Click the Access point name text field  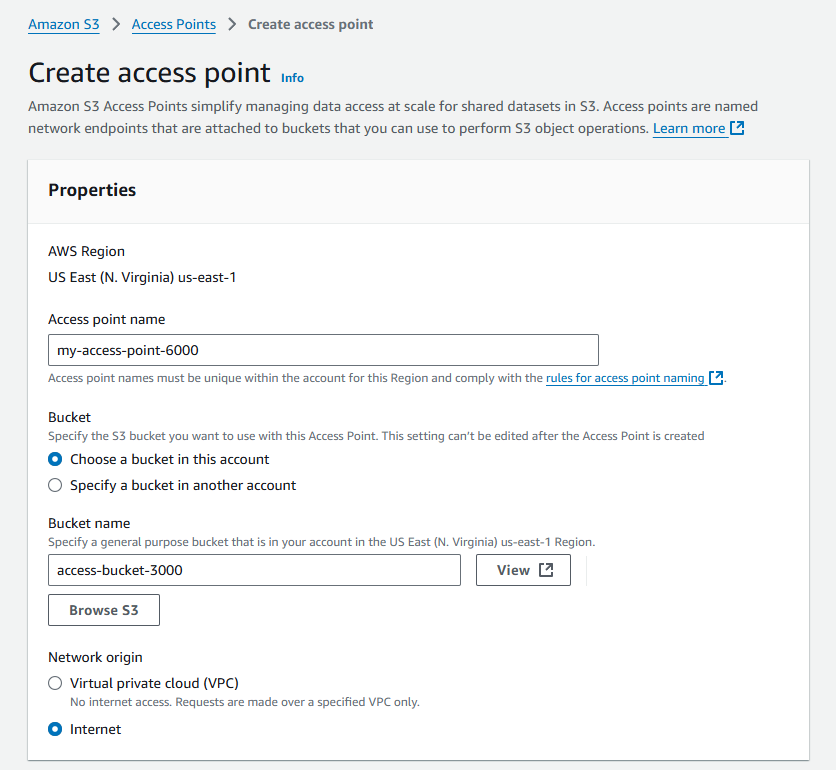pyautogui.click(x=323, y=349)
